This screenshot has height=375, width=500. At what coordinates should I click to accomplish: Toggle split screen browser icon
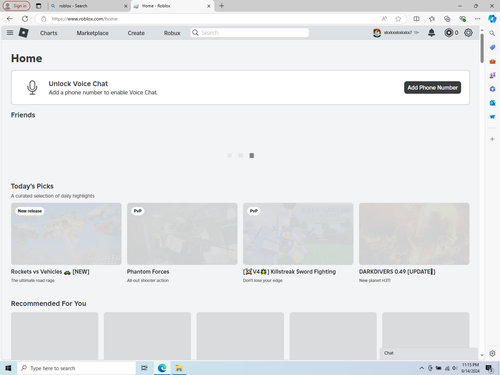[416, 19]
